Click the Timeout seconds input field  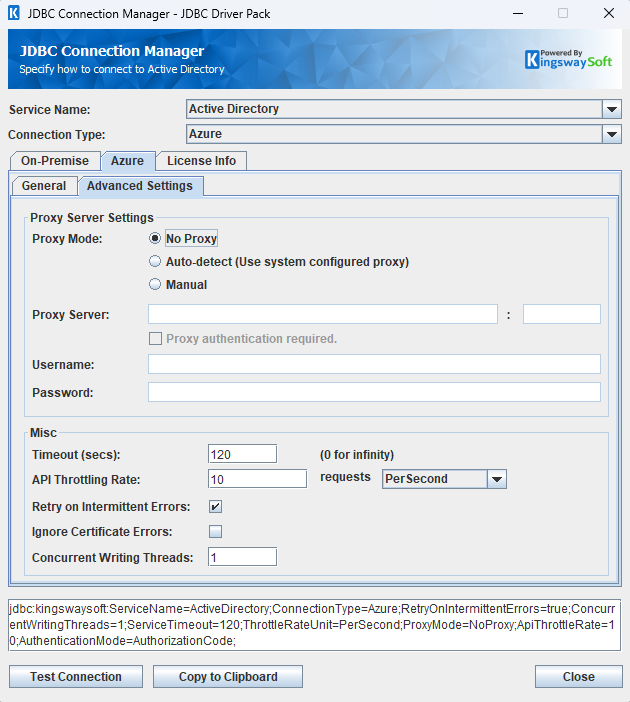coord(242,454)
